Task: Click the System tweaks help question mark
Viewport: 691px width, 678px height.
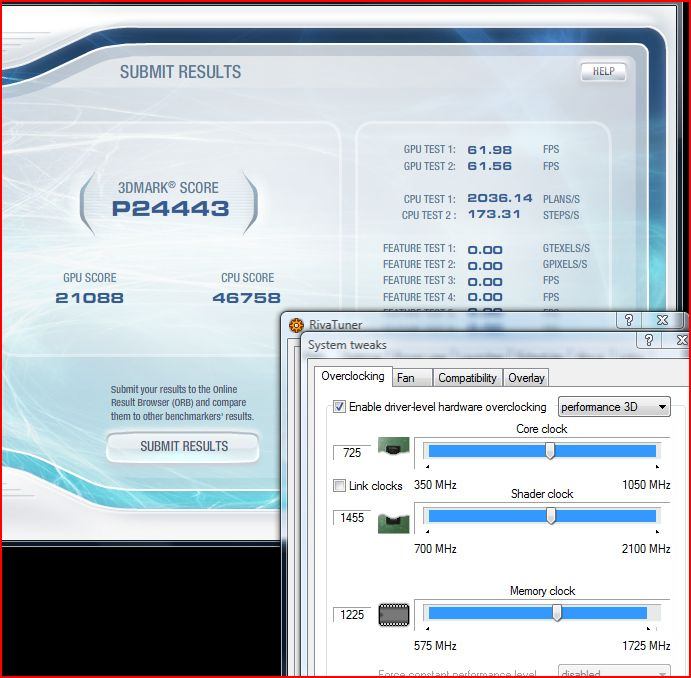Action: point(649,340)
